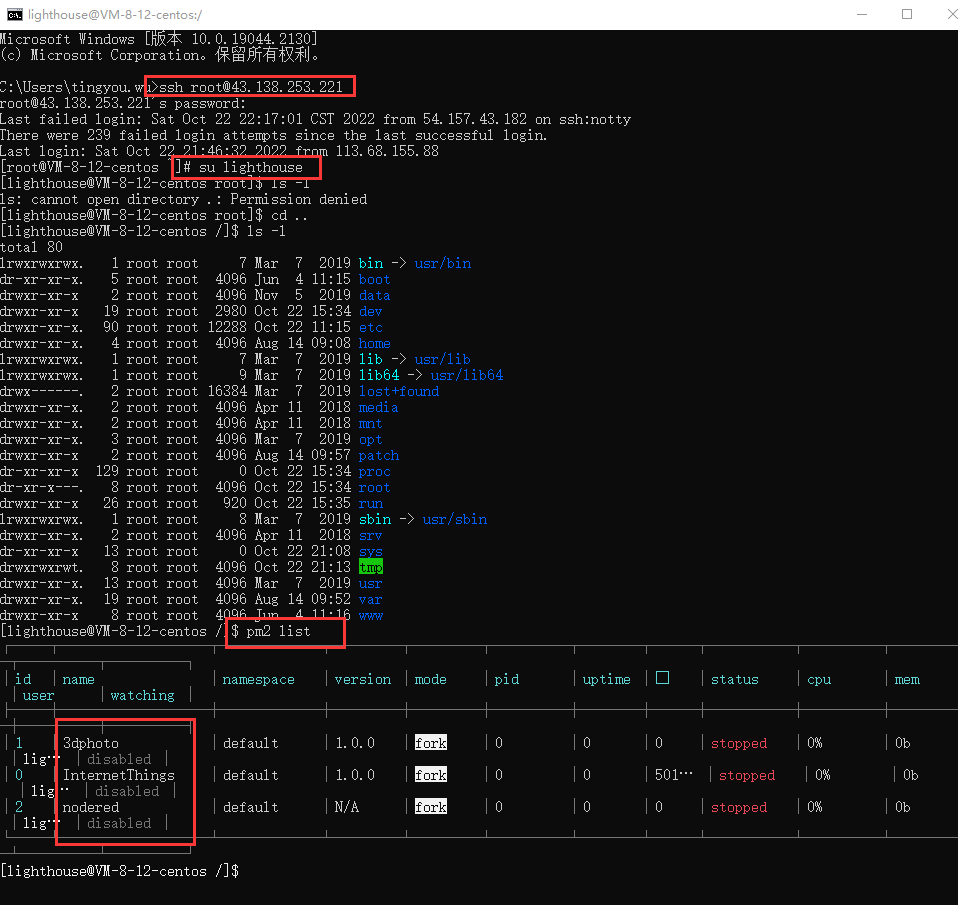Click the 'nodered' process name

click(91, 807)
